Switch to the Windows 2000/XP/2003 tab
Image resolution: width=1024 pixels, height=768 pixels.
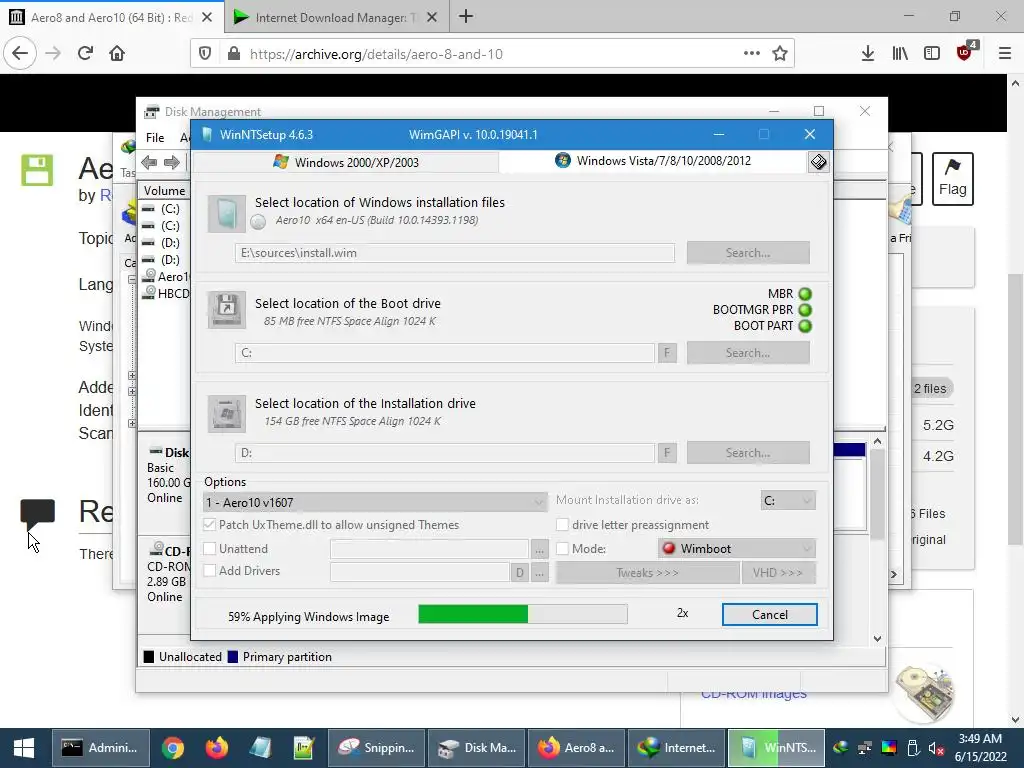[x=346, y=162]
